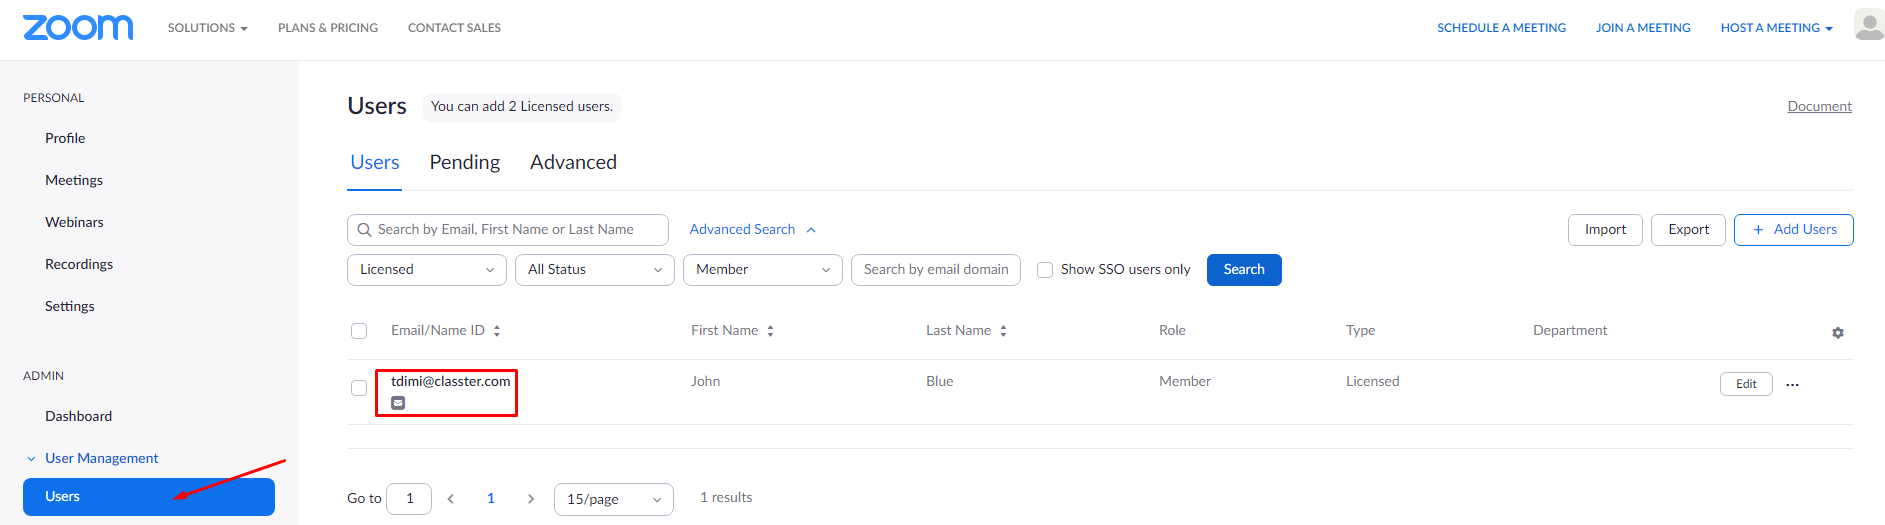This screenshot has width=1885, height=525.
Task: Open Plans & Pricing
Action: [x=328, y=28]
